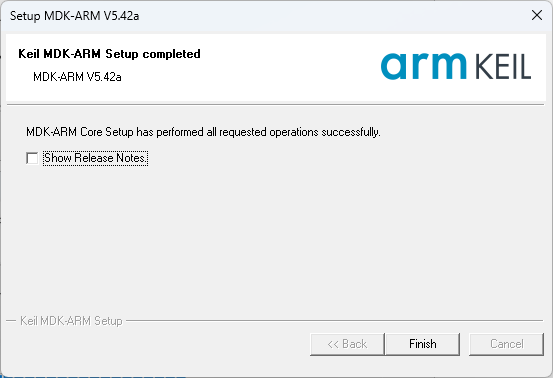Click the '<<' arrows on Back button
Screen dimensions: 553x378
[x=333, y=344]
